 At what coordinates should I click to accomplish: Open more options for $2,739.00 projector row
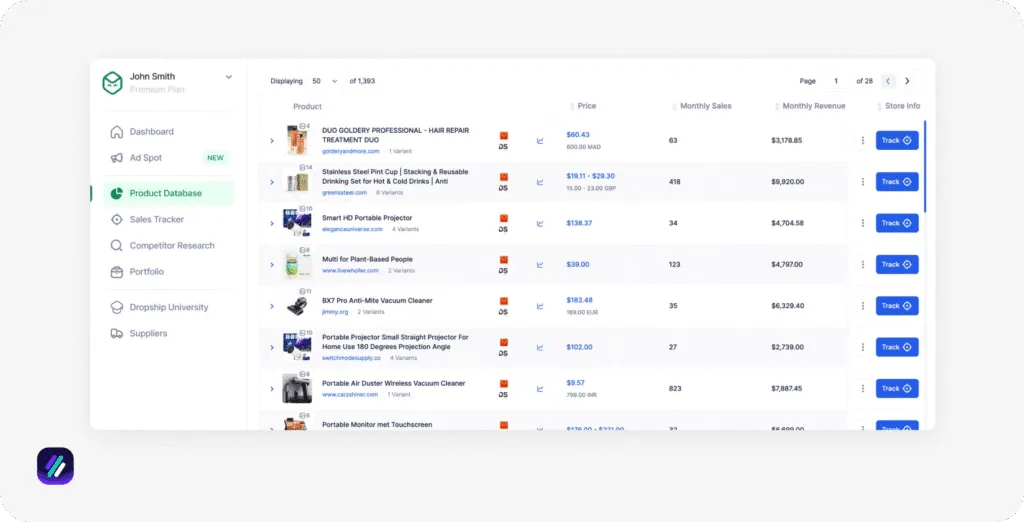click(x=863, y=347)
